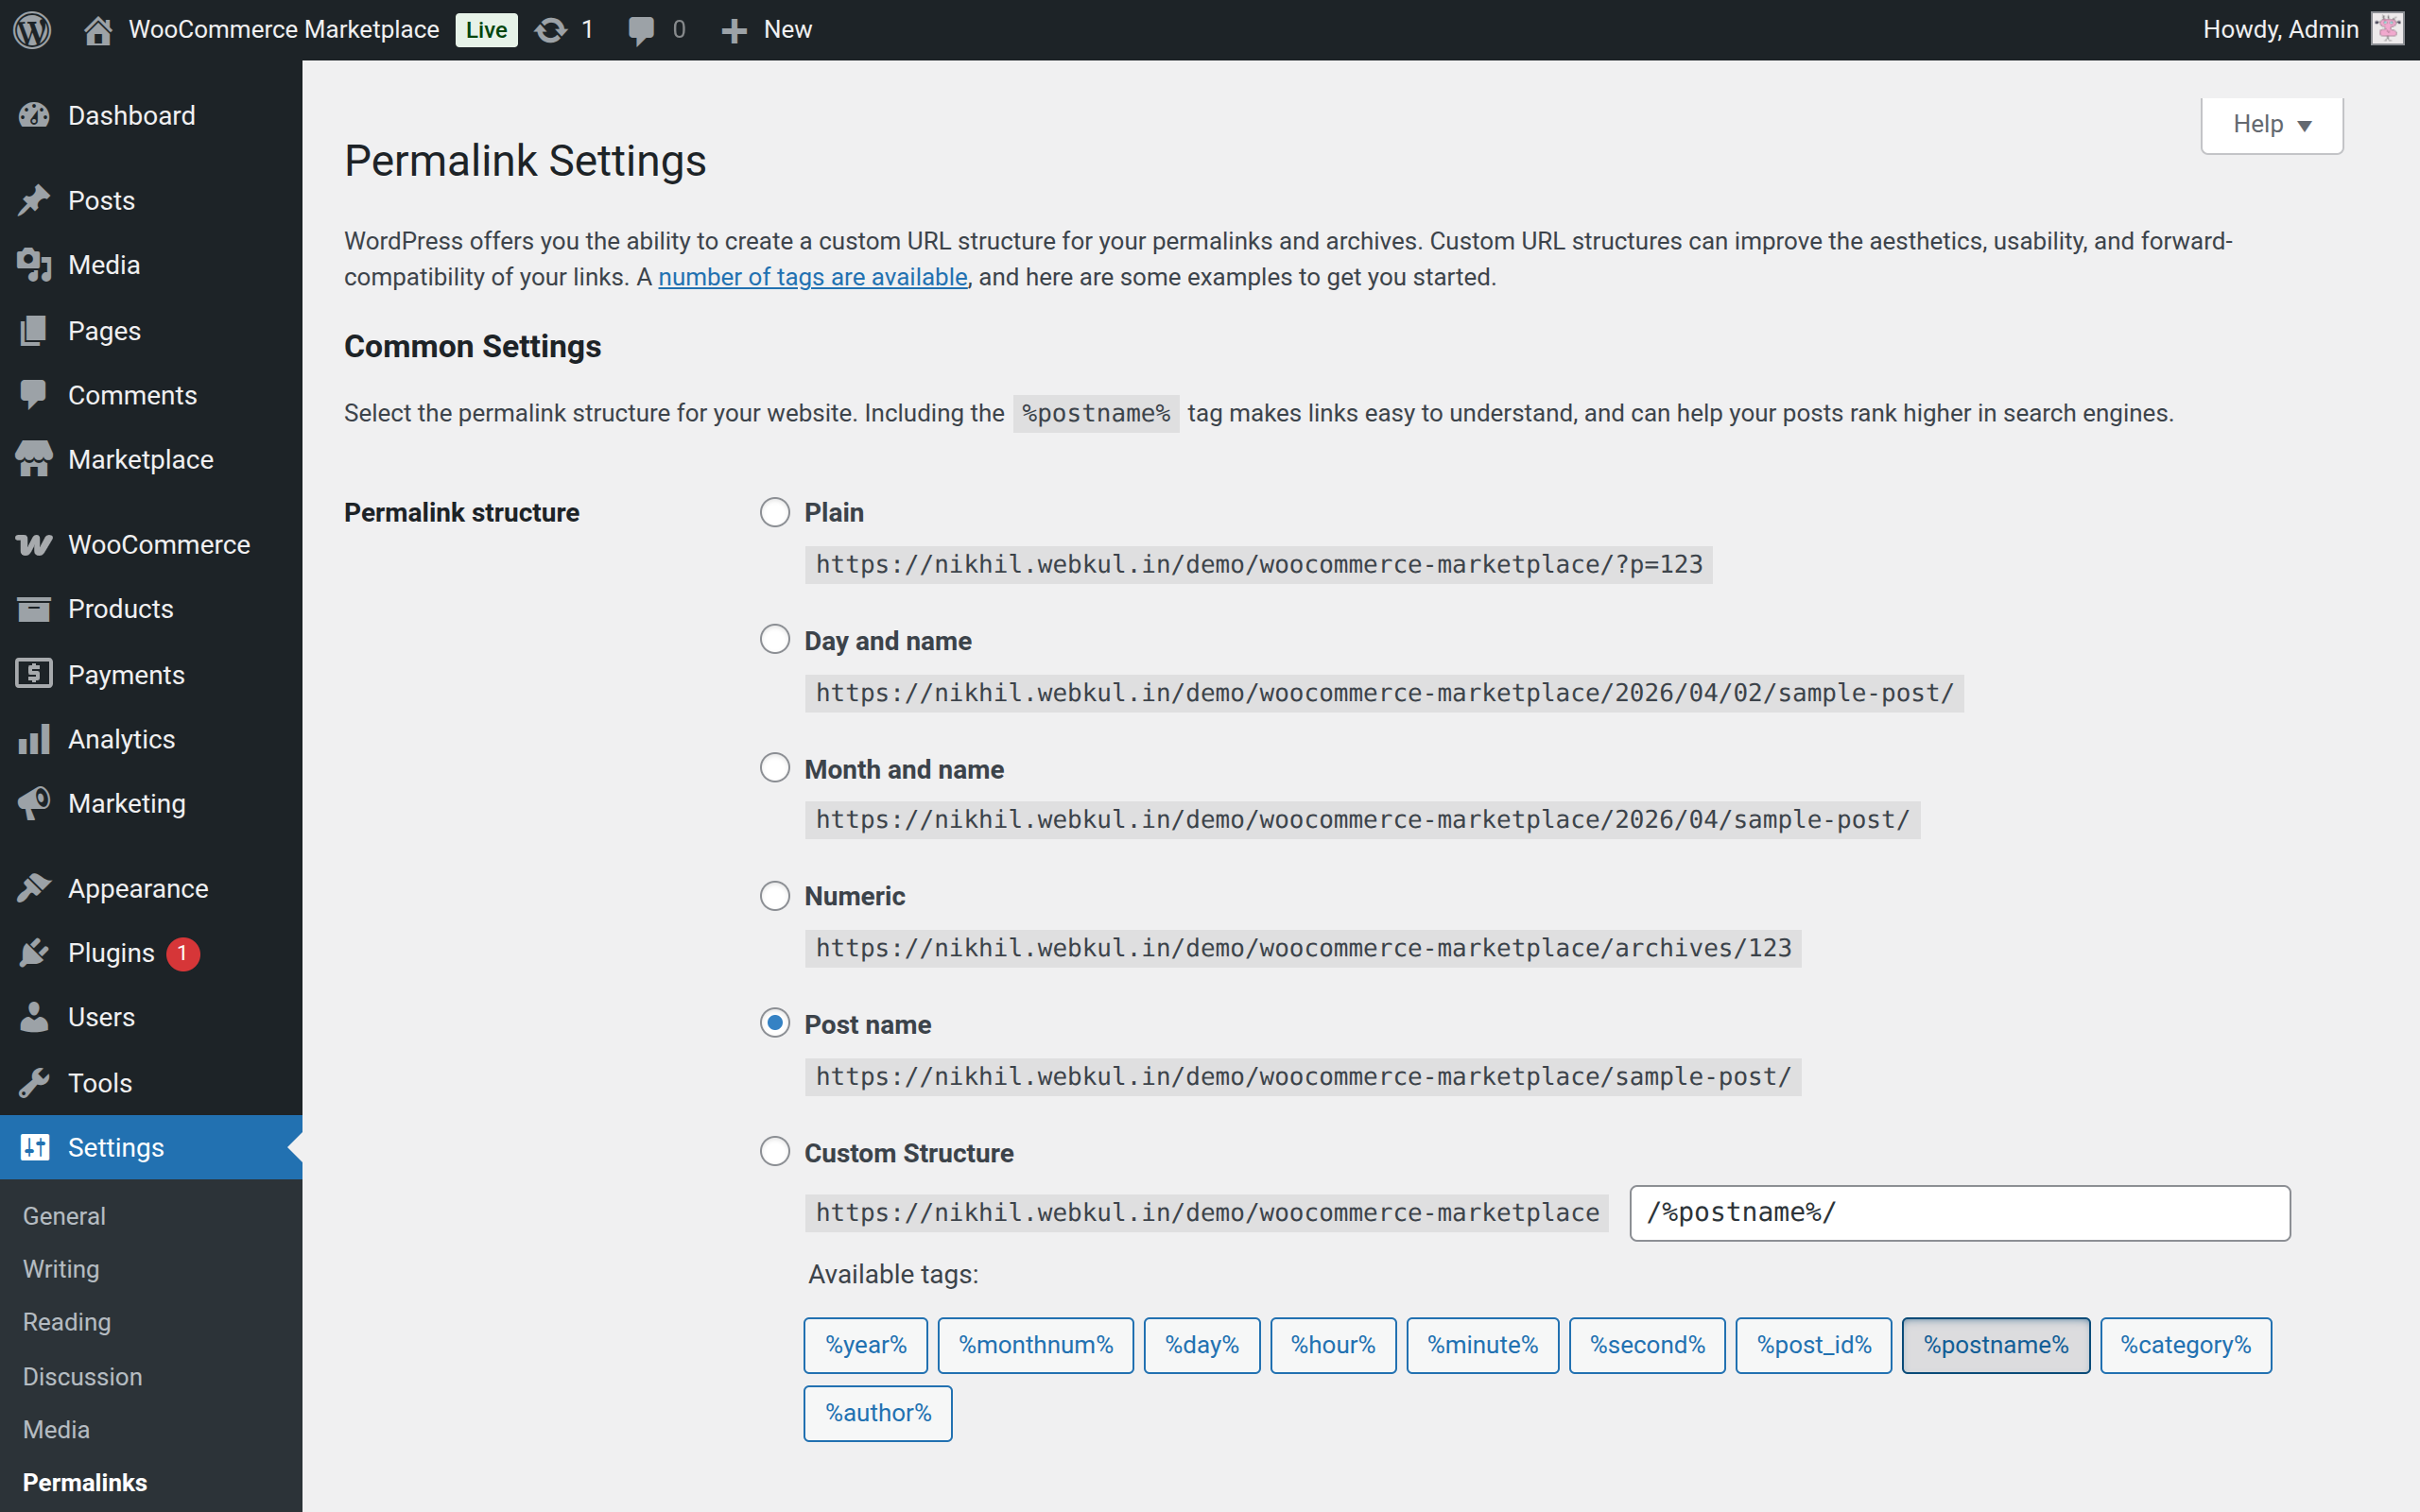Select the Day and name radio option
Image resolution: width=2420 pixels, height=1512 pixels.
tap(775, 640)
